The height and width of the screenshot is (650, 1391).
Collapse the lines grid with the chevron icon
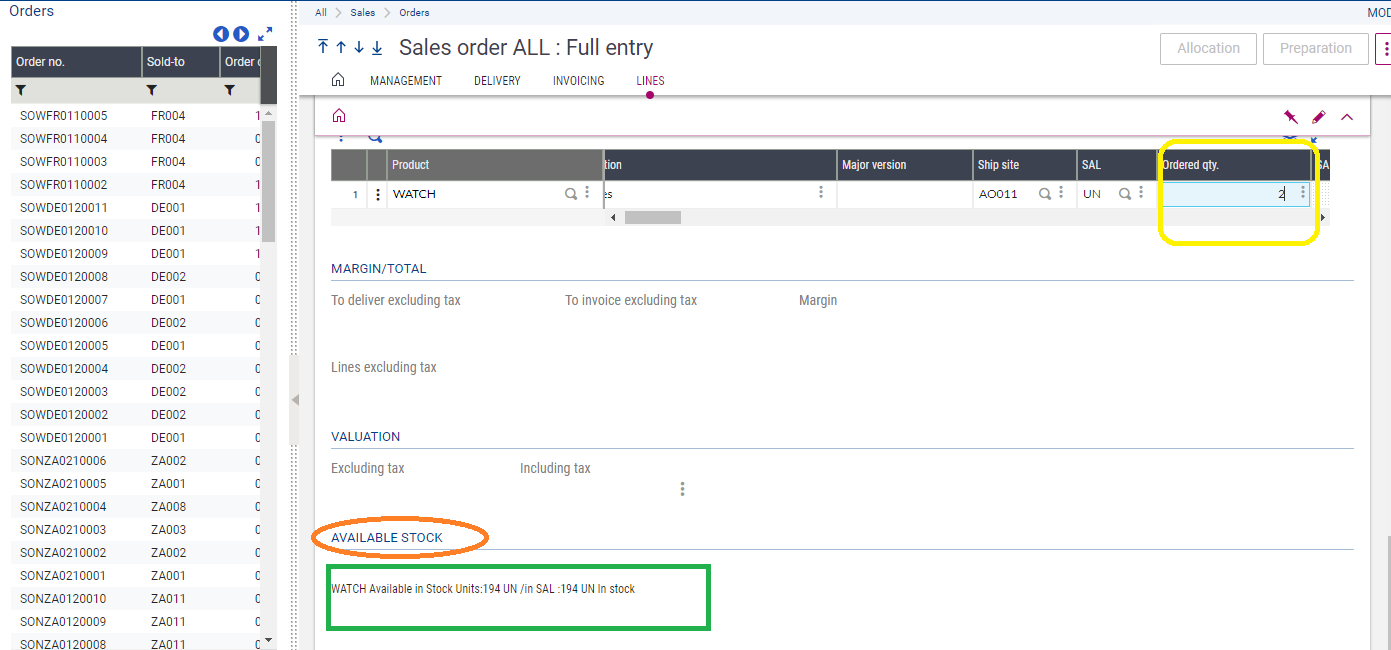coord(1347,116)
